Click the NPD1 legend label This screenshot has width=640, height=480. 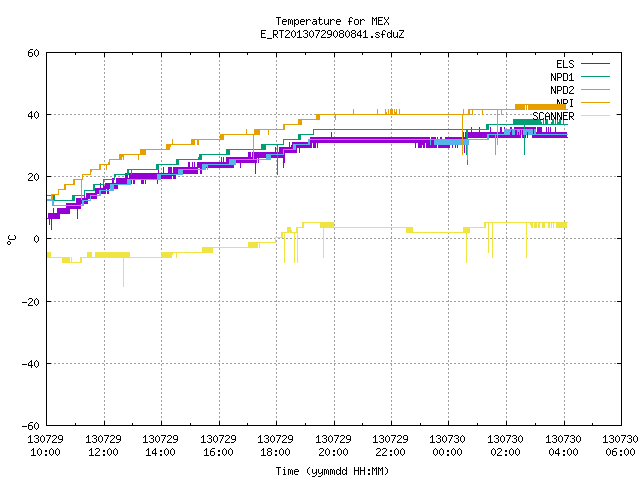coord(562,77)
